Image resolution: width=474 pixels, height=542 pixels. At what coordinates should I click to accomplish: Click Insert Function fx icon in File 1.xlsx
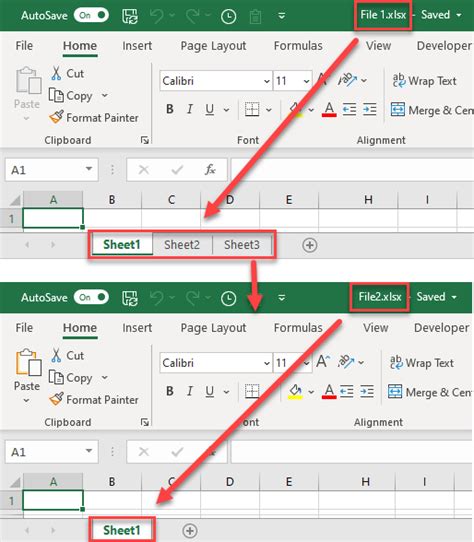pos(210,170)
